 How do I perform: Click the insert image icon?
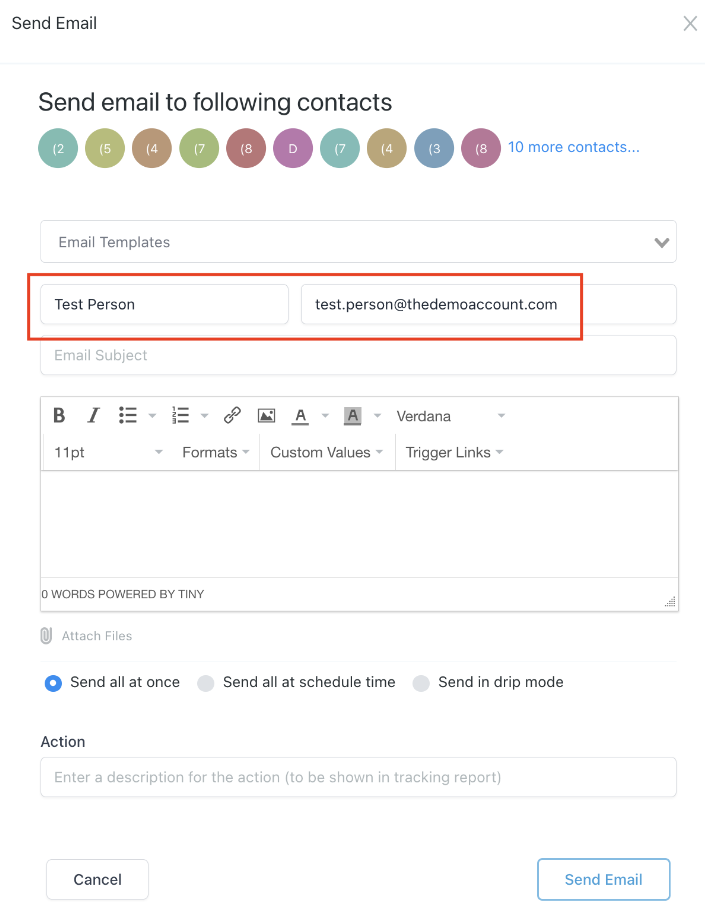[266, 416]
